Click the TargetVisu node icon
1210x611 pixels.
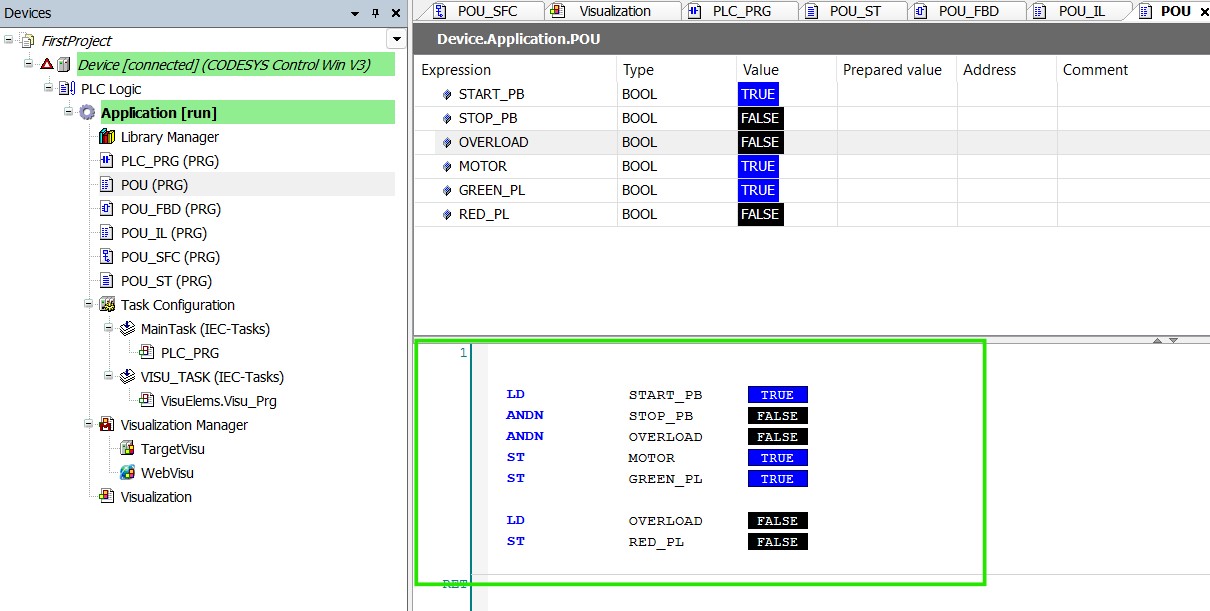pyautogui.click(x=127, y=449)
